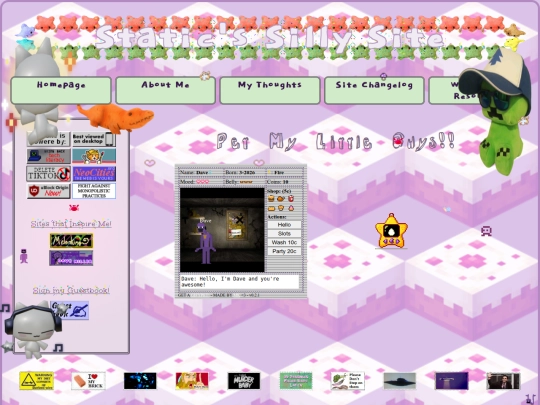Image resolution: width=540 pixels, height=405 pixels.
Task: Buy the burger in pet shop
Action: coord(271,199)
